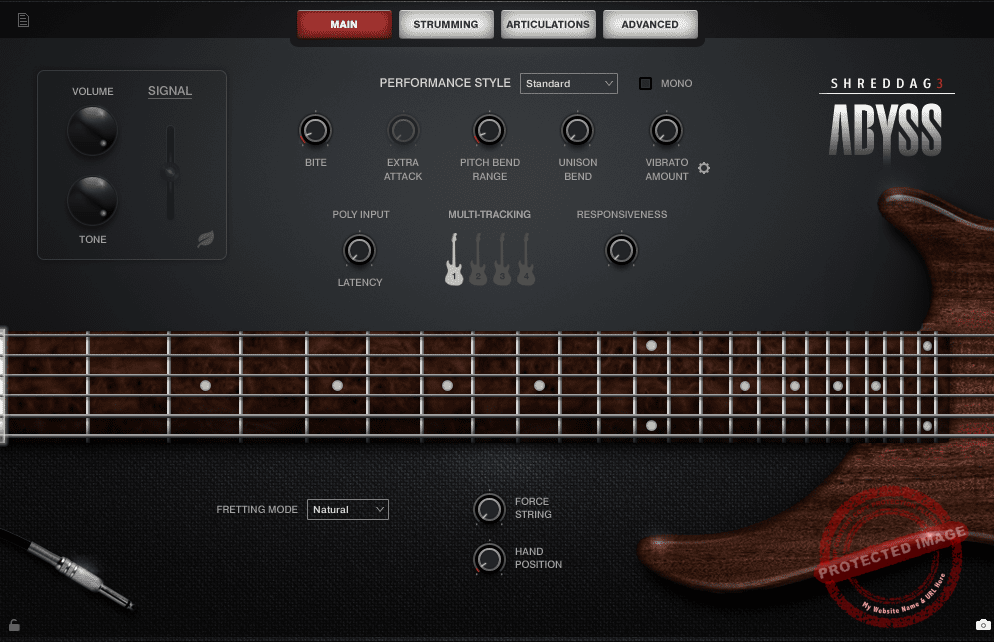Viewport: 994px width, 642px height.
Task: Click the Bite knob
Action: (x=315, y=131)
